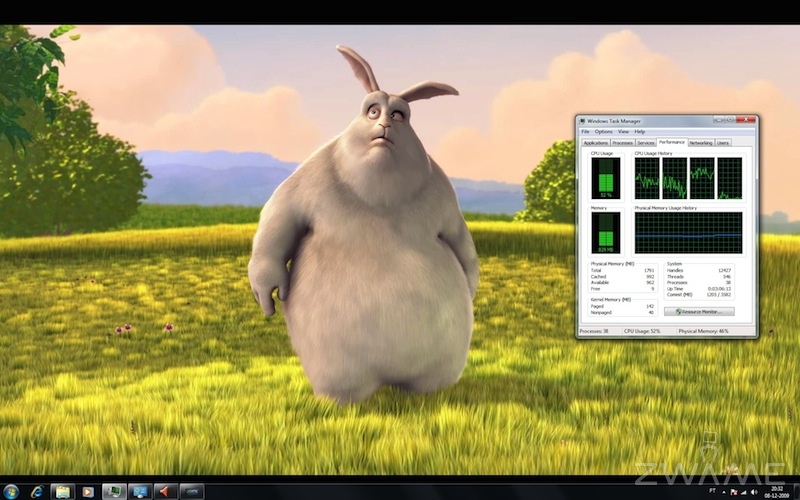Click the CPU Usage 52% gauge
Image resolution: width=800 pixels, height=500 pixels.
point(606,178)
